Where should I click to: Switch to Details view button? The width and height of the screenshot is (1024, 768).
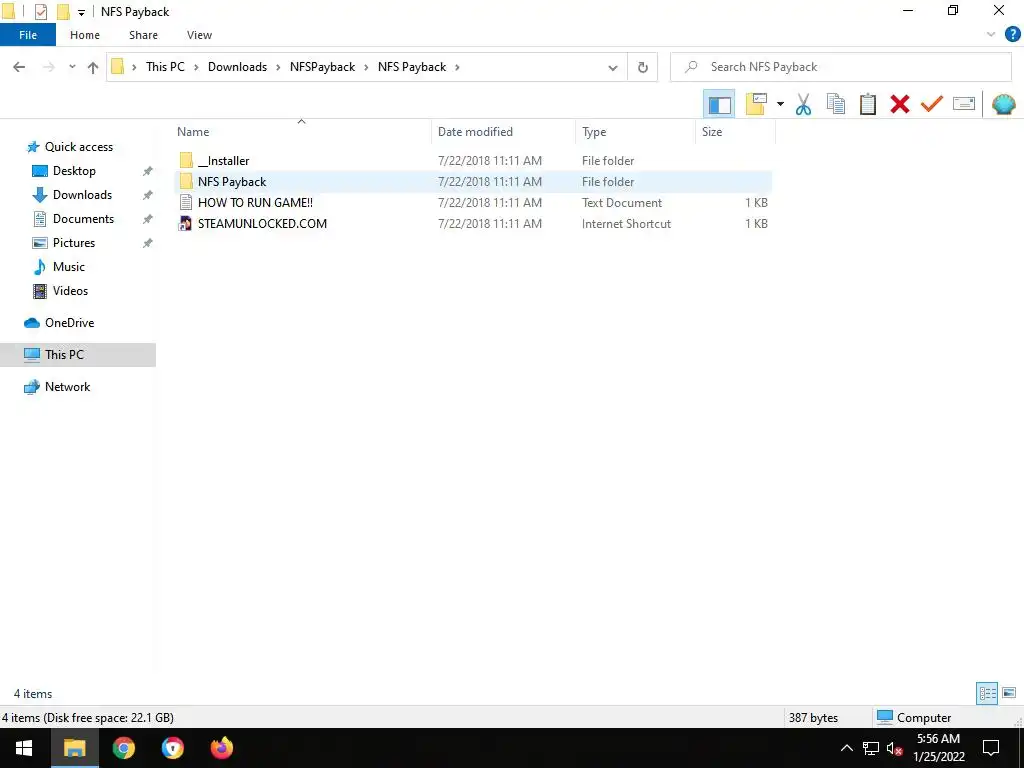coord(987,693)
